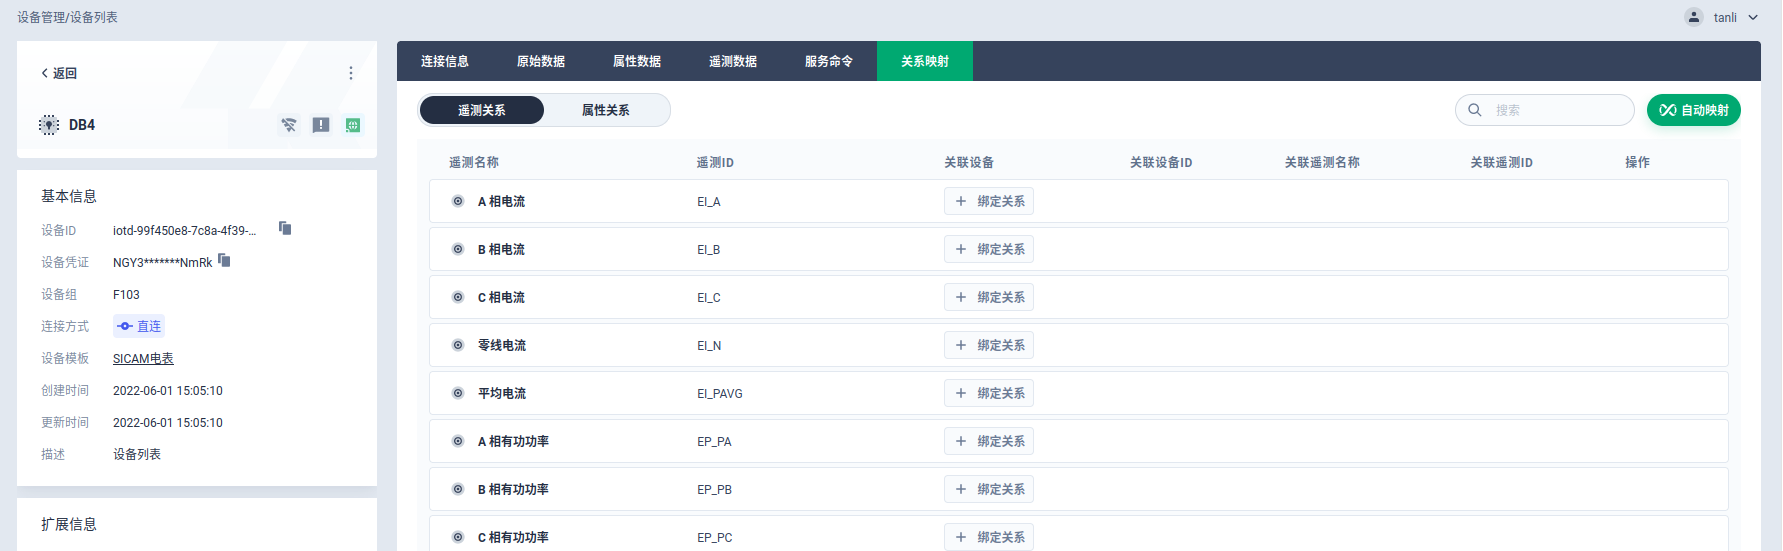The image size is (1783, 551).
Task: Click the magnifier icon in search box
Action: coord(1475,110)
